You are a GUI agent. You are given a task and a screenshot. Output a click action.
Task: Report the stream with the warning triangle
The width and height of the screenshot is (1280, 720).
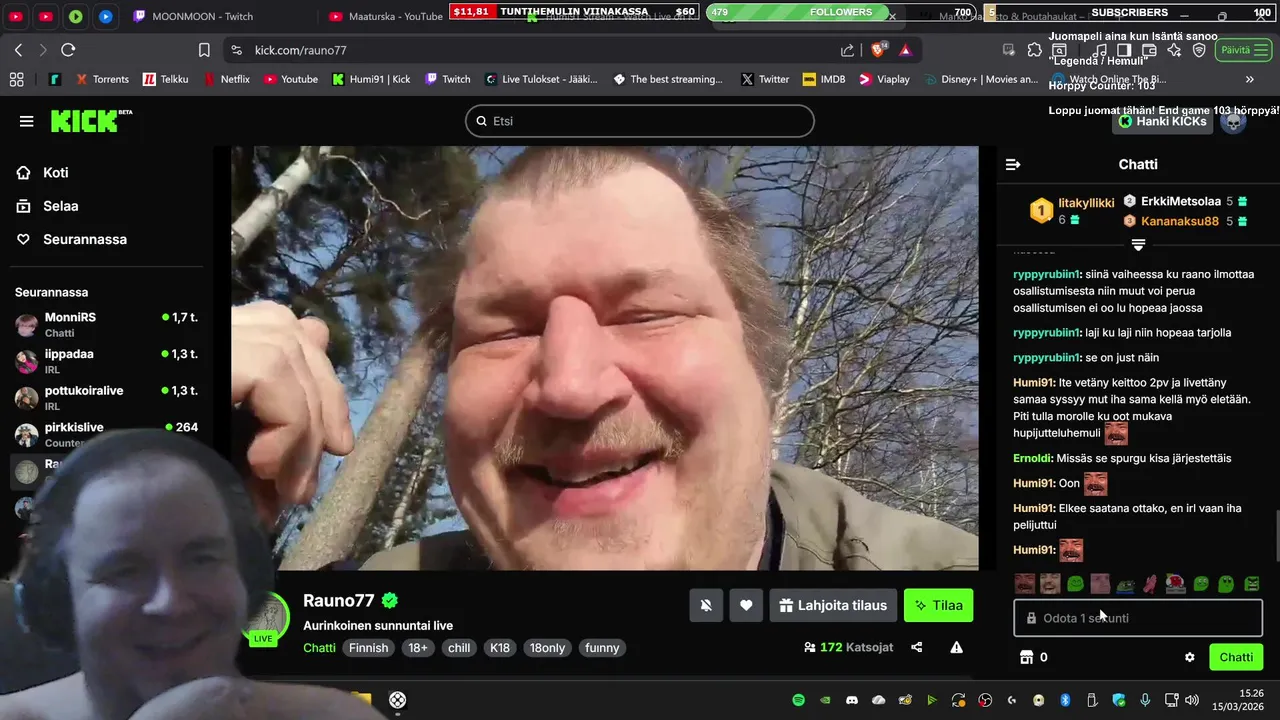[x=956, y=647]
